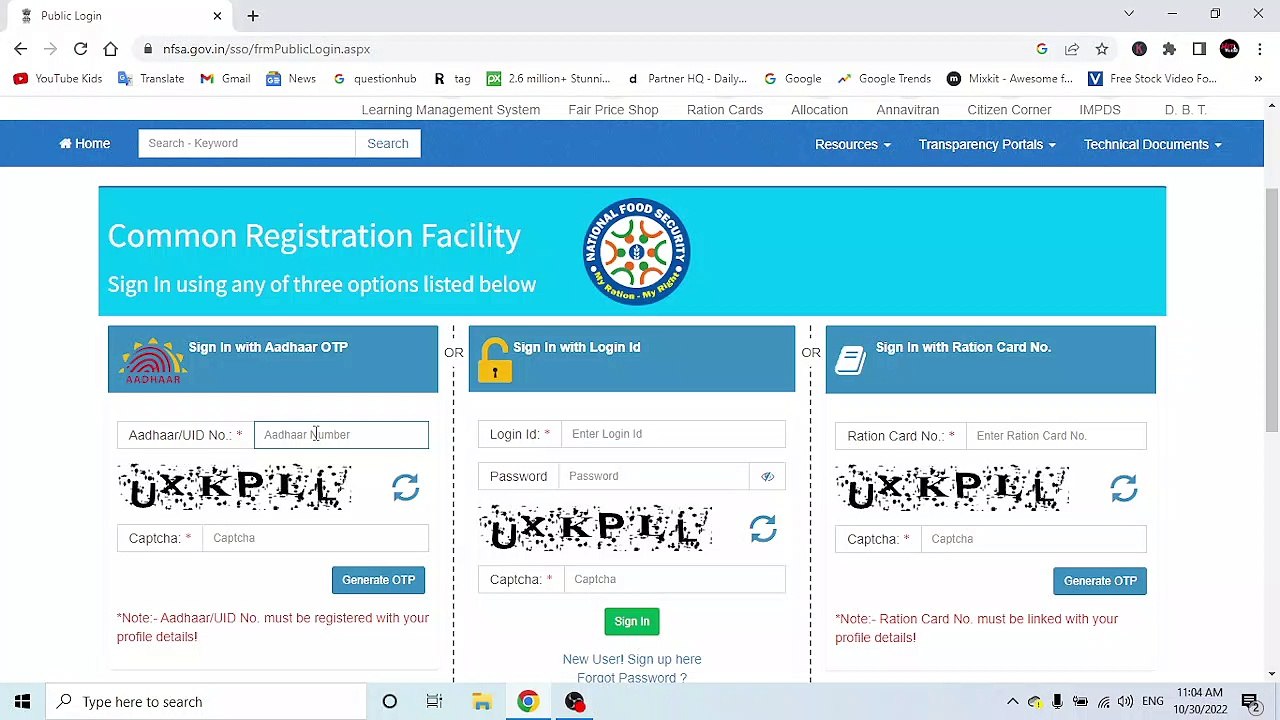Click the ration card book icon
Image resolution: width=1280 pixels, height=720 pixels.
(850, 360)
